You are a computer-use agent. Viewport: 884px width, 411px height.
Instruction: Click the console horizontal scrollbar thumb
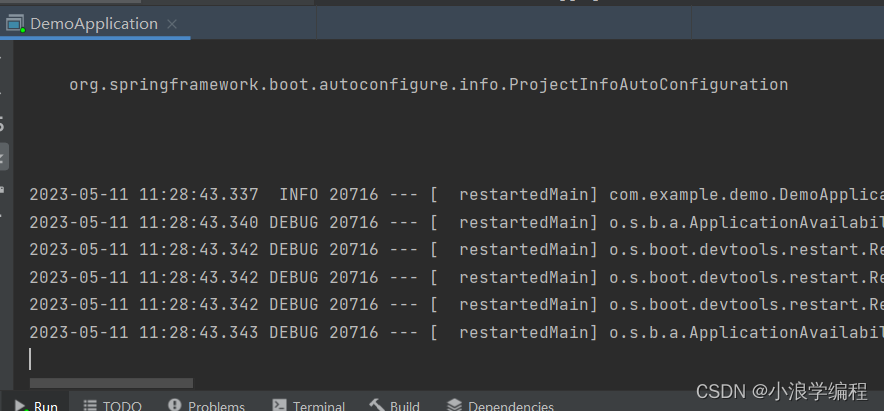(x=111, y=383)
